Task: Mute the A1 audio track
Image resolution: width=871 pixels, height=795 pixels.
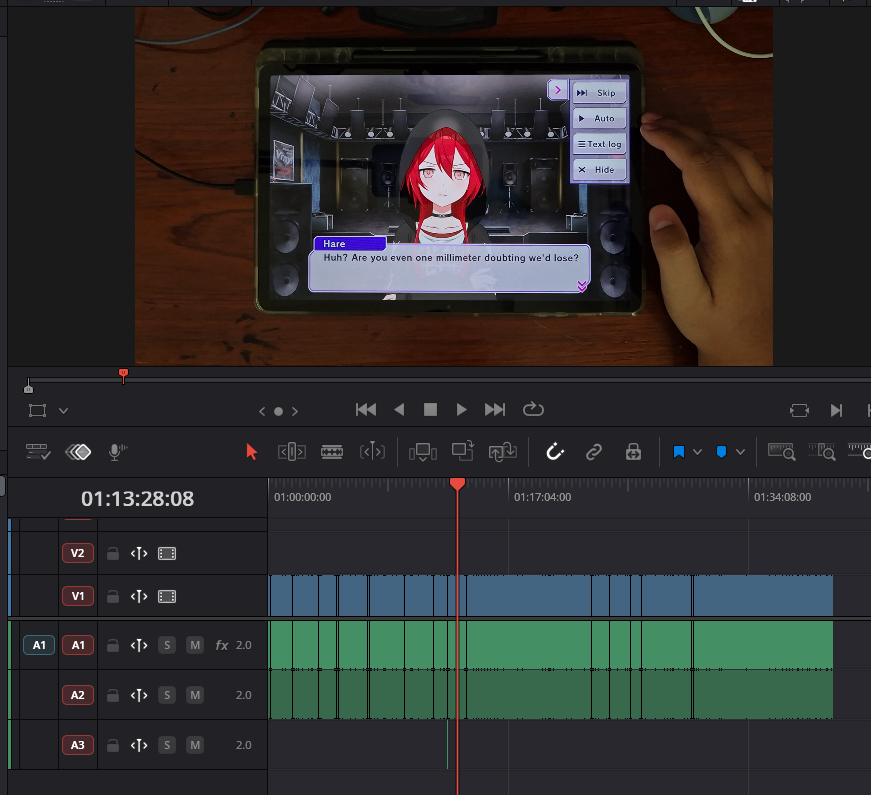Action: pyautogui.click(x=195, y=645)
